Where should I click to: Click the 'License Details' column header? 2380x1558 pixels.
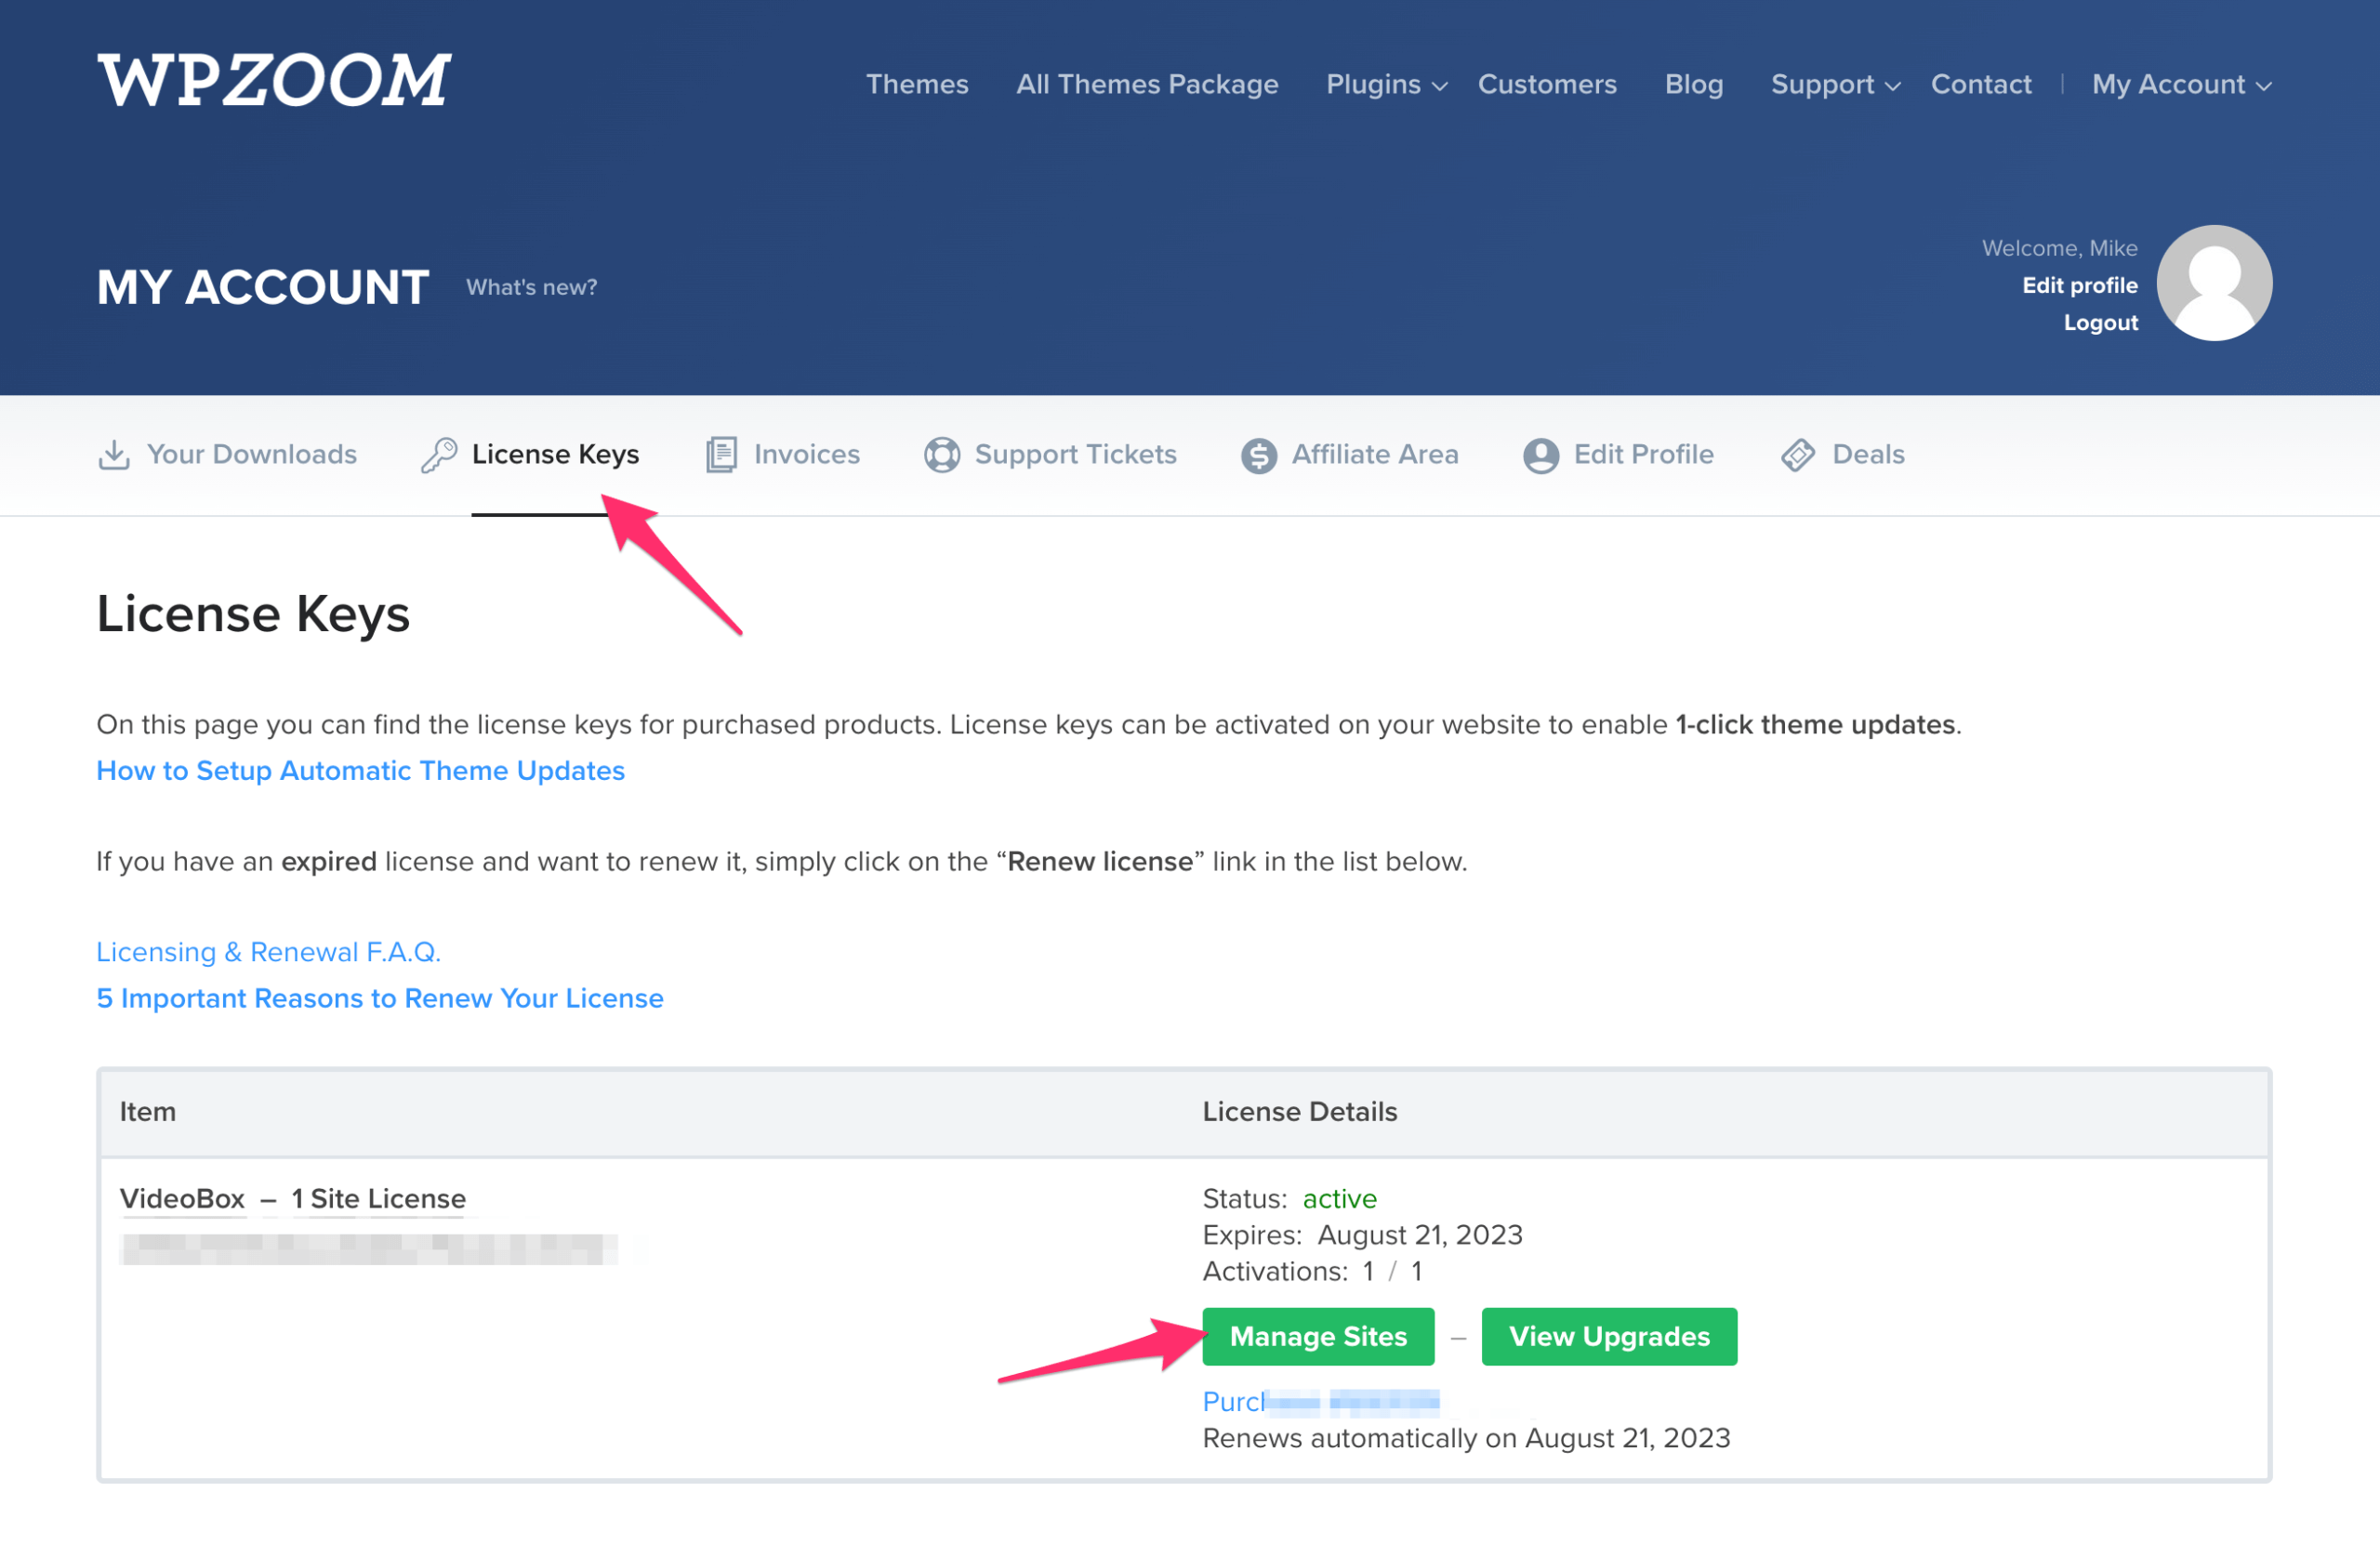1299,1112
